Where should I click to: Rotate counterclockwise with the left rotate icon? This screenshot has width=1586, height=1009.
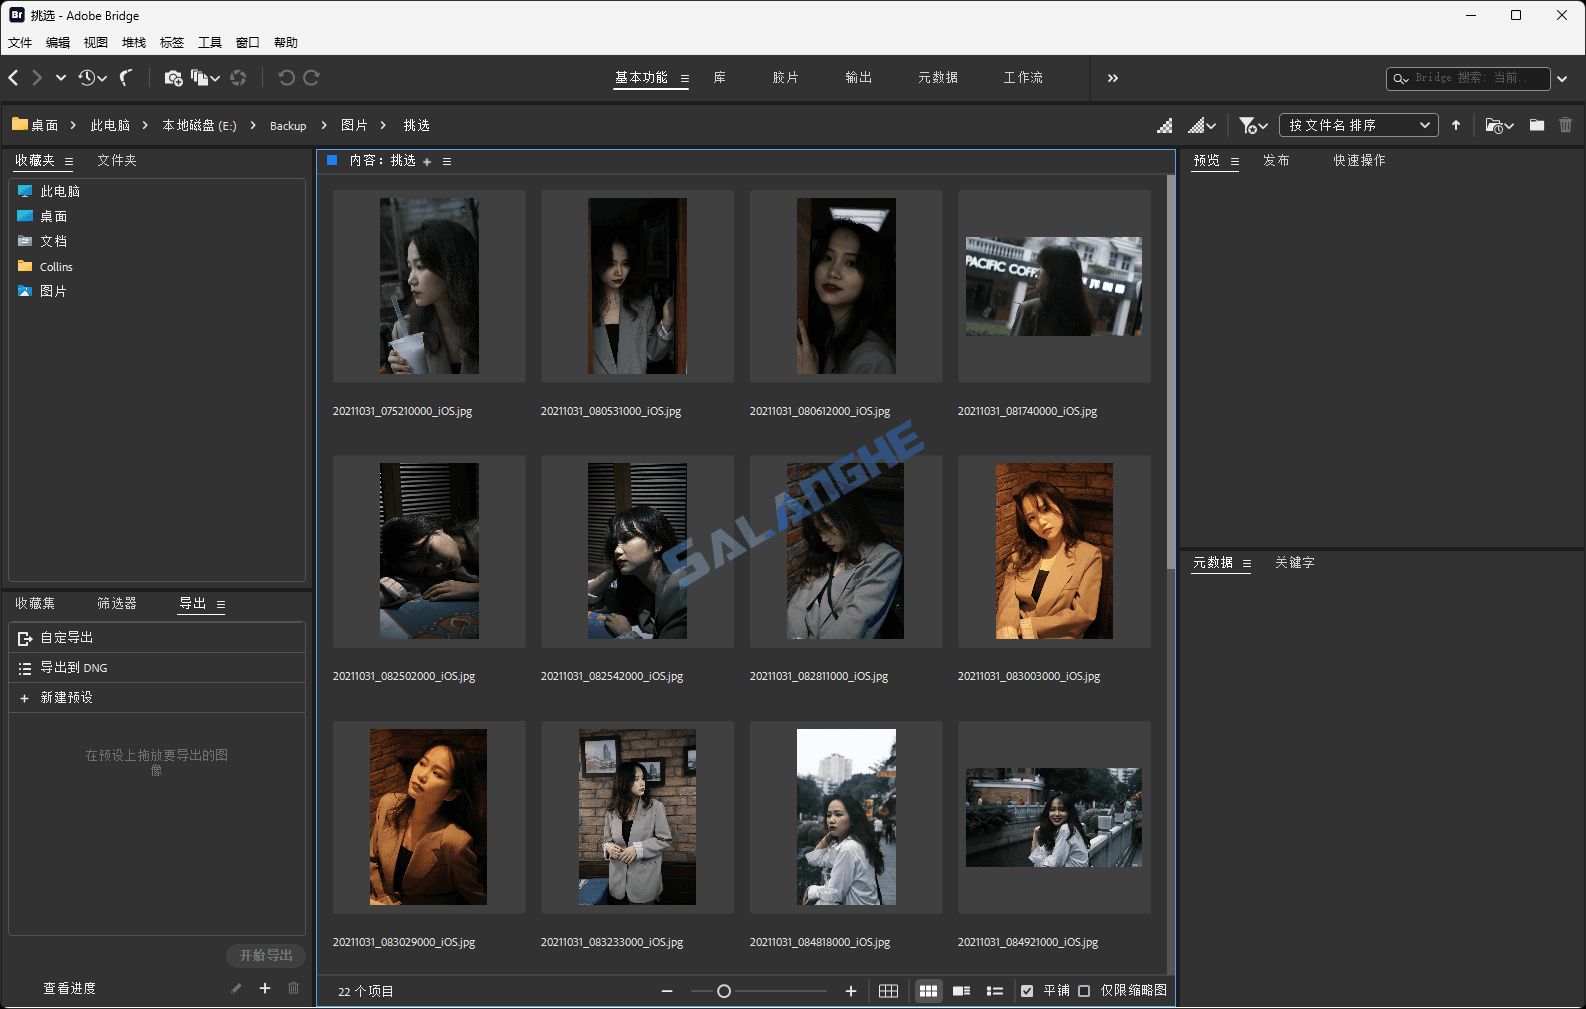click(x=286, y=78)
